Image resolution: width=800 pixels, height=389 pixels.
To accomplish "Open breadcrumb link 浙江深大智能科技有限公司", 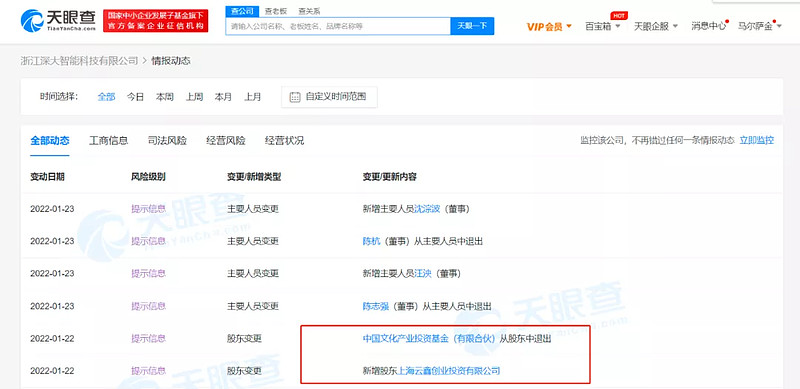I will (x=79, y=61).
